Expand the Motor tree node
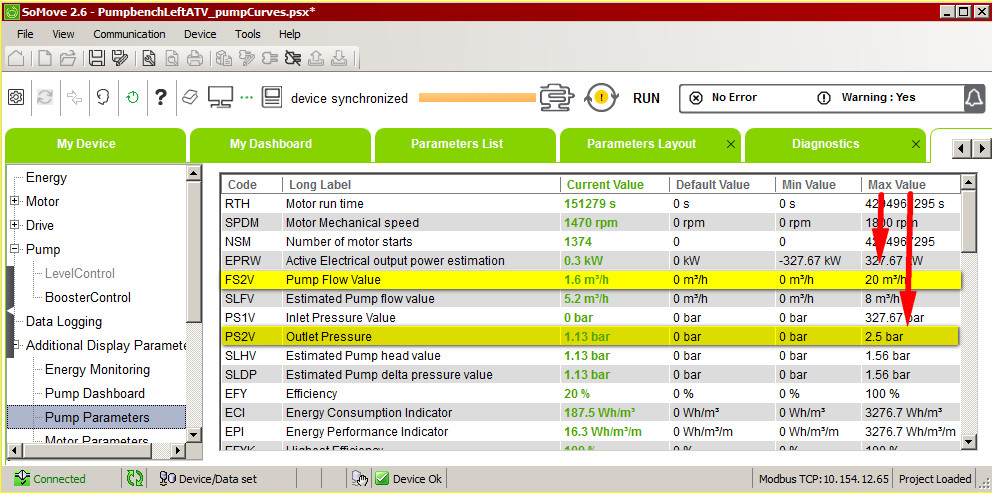Viewport: 992px width, 493px height. pos(14,201)
